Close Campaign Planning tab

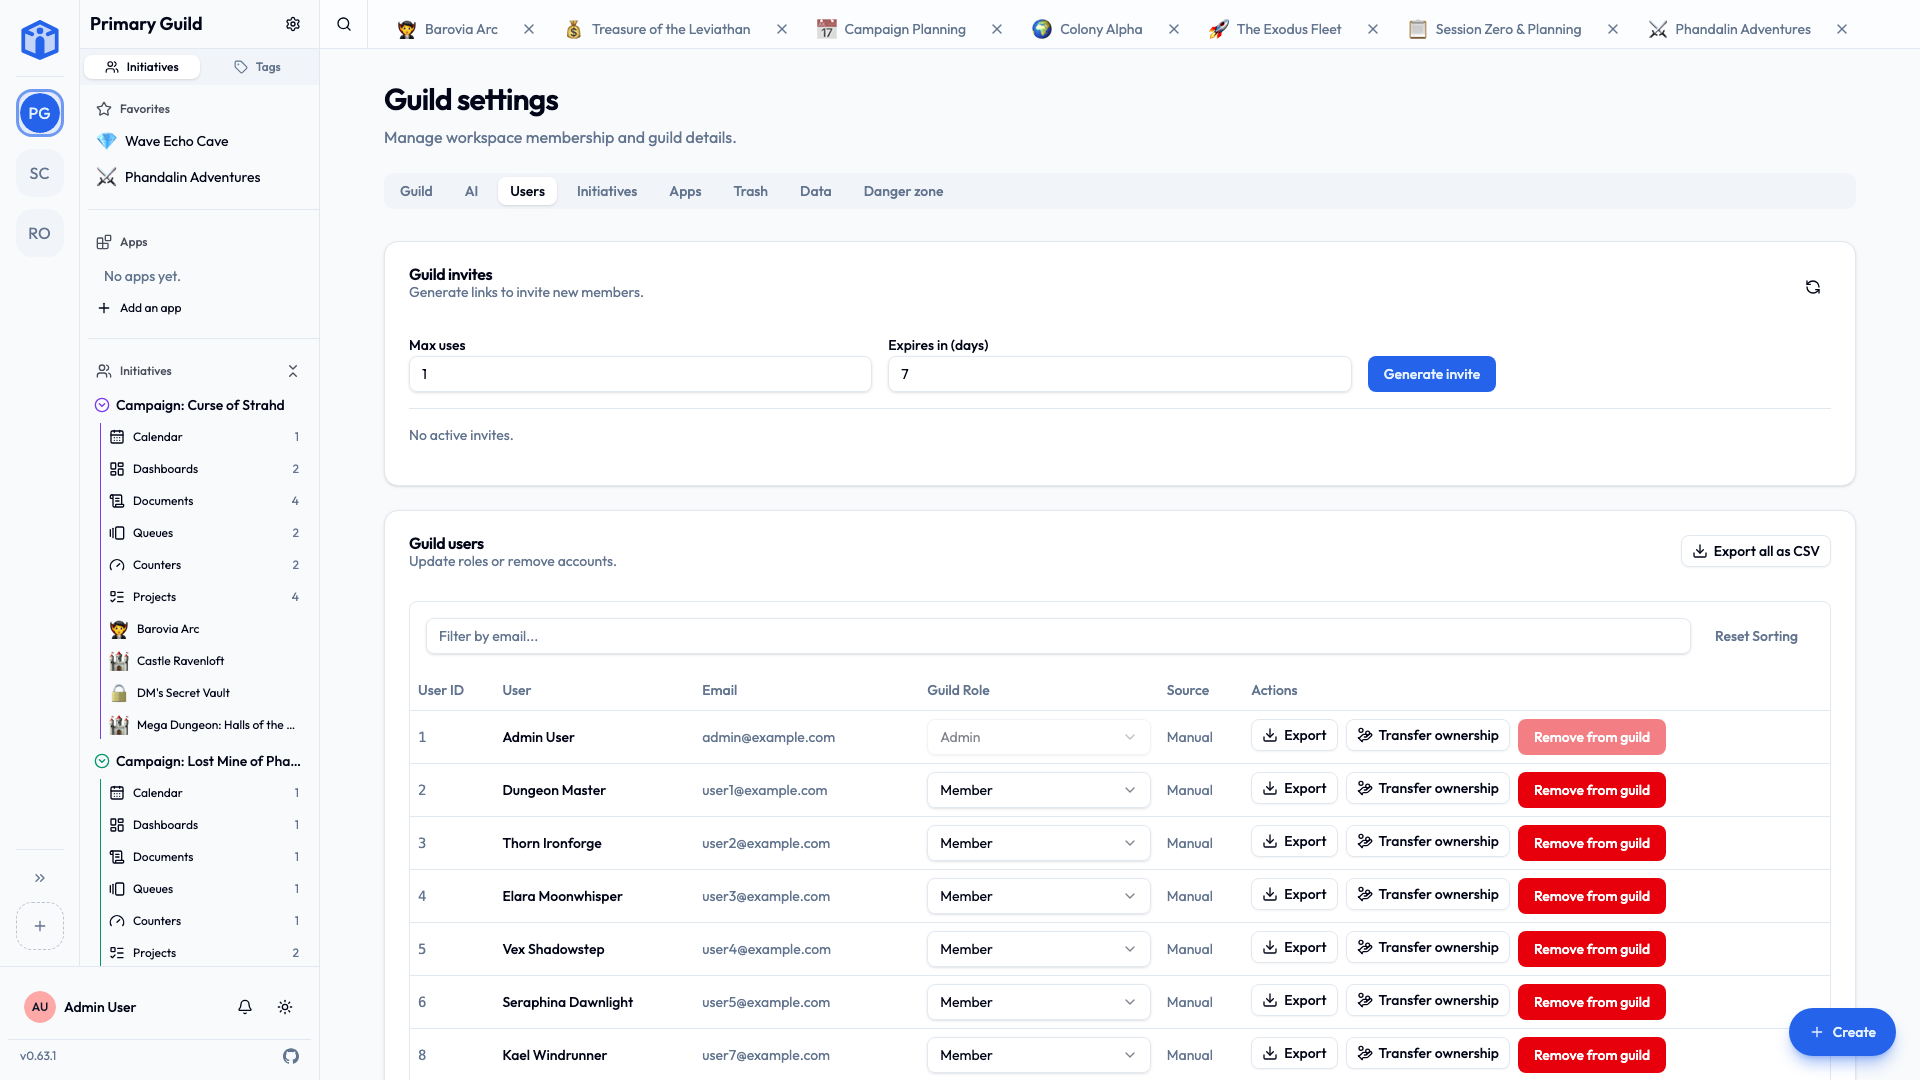pos(997,29)
